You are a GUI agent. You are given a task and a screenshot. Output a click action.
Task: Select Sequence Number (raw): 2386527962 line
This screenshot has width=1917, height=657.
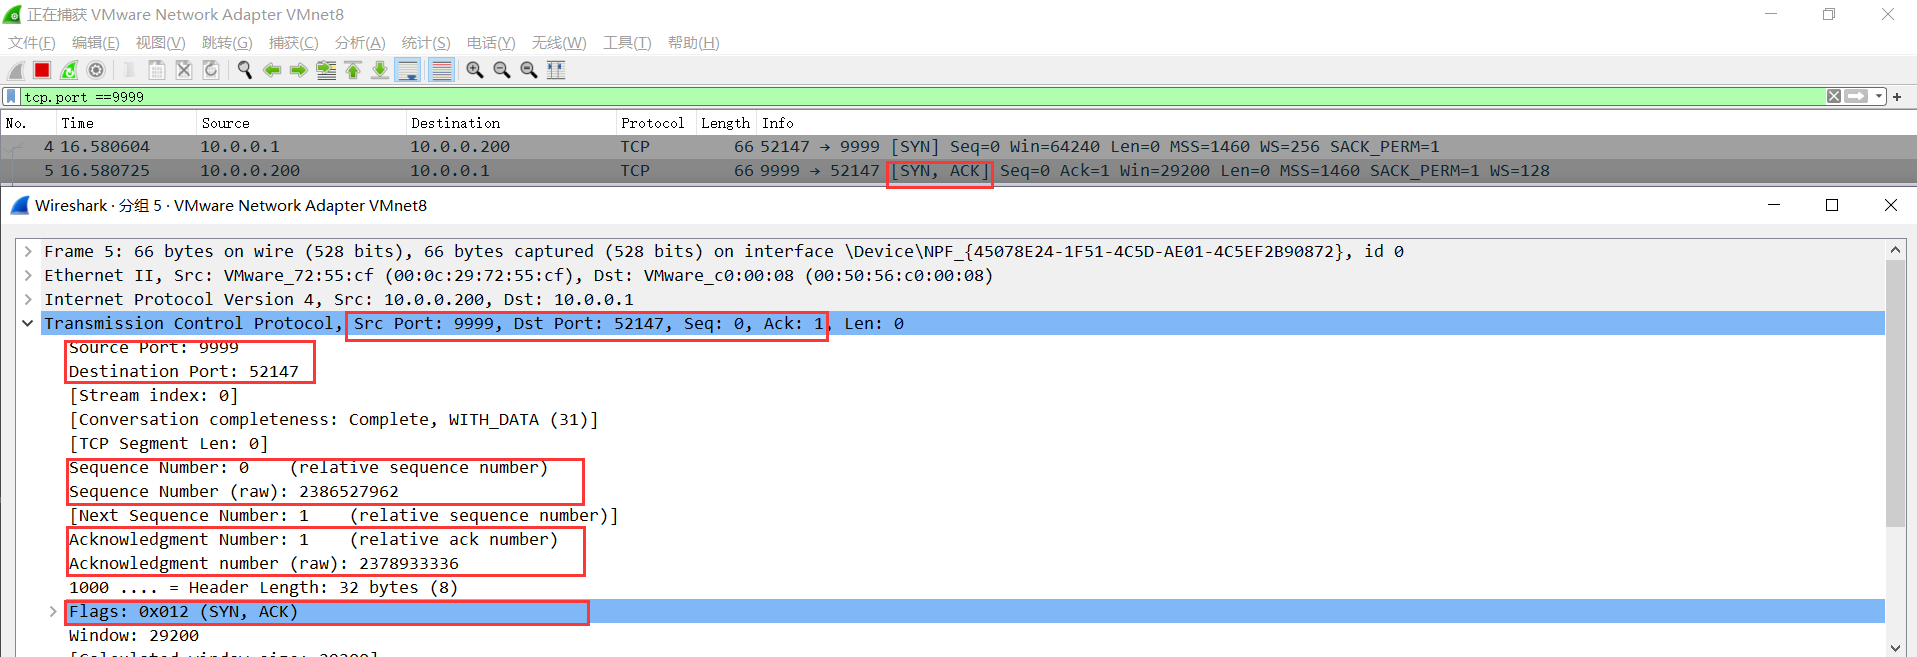(234, 492)
